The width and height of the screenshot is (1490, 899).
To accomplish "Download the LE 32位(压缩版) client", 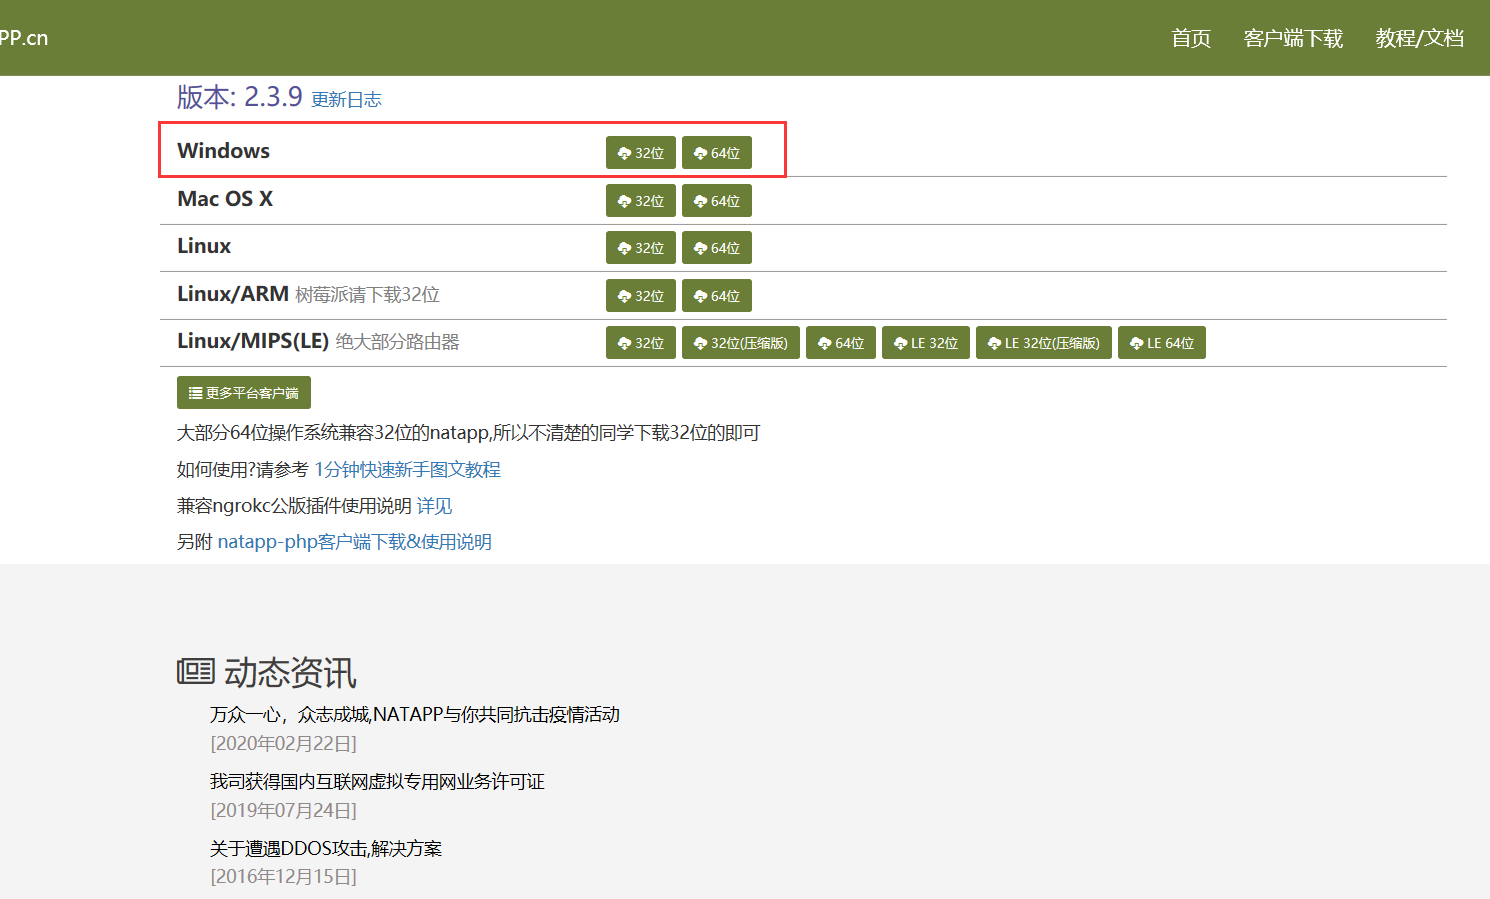I will (x=1043, y=342).
